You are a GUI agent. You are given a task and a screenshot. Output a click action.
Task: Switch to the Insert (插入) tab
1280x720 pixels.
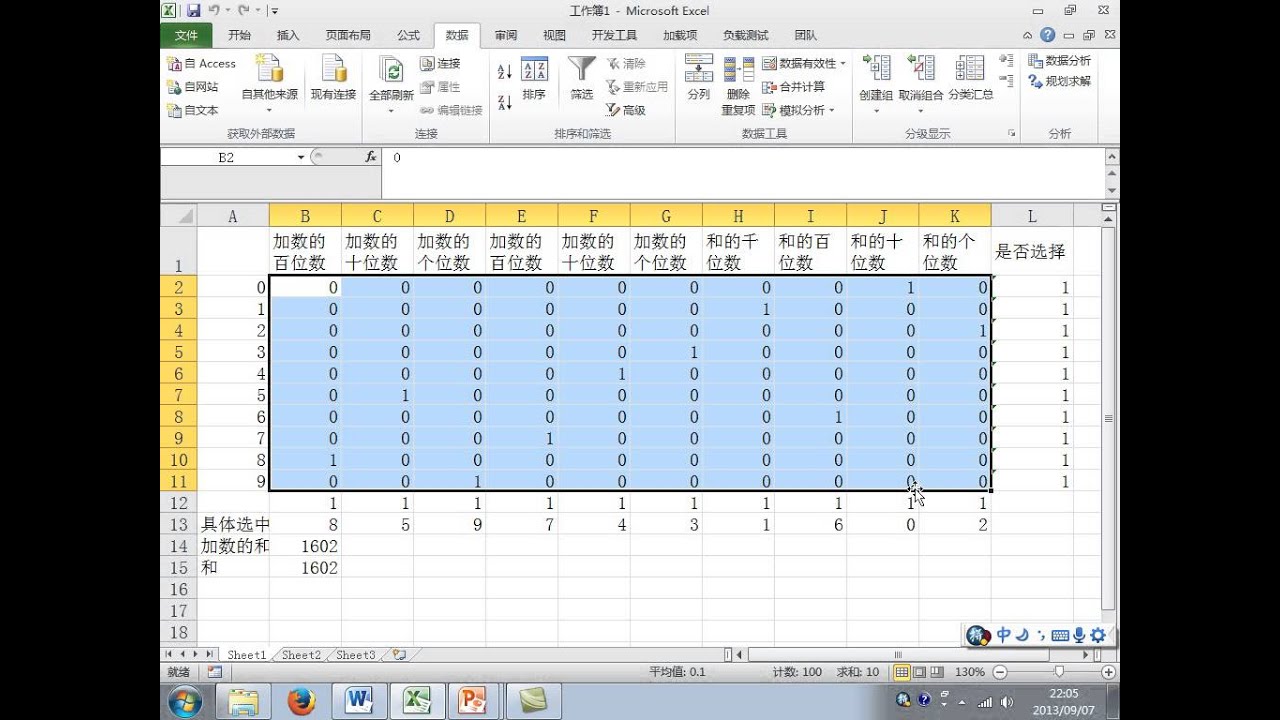(x=288, y=35)
